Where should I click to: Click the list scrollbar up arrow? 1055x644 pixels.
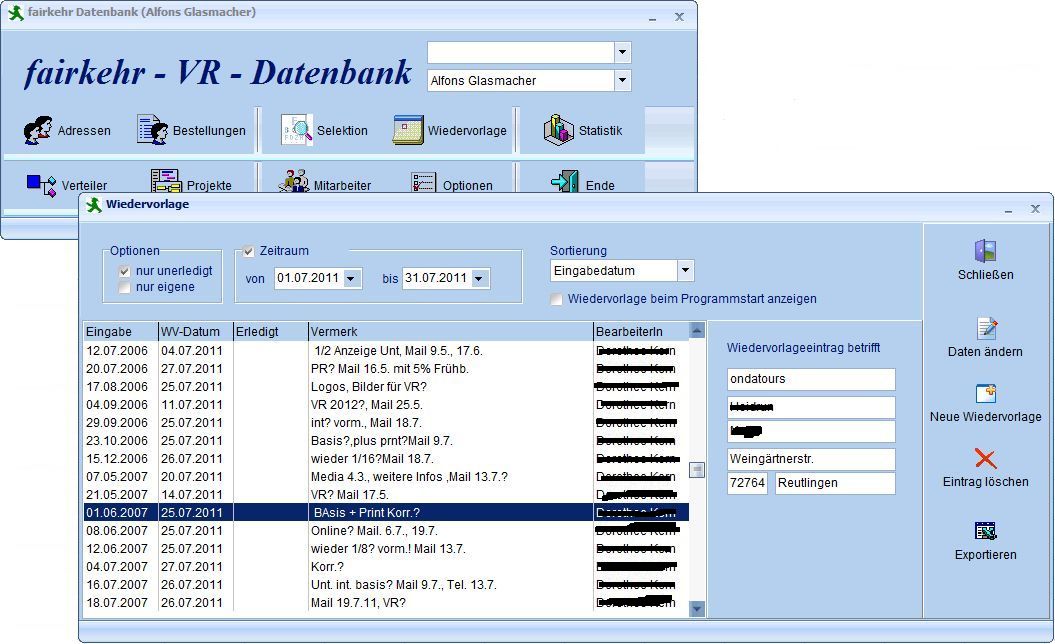[697, 330]
